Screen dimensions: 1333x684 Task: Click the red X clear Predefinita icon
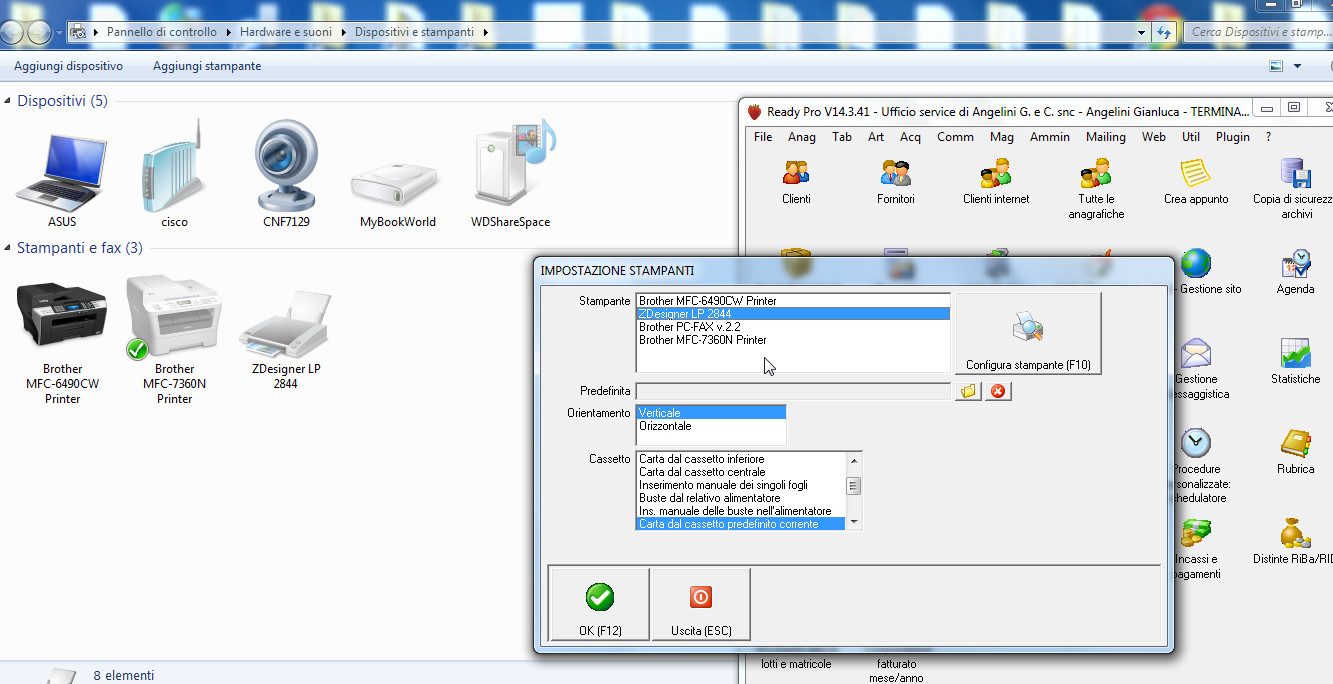point(998,391)
